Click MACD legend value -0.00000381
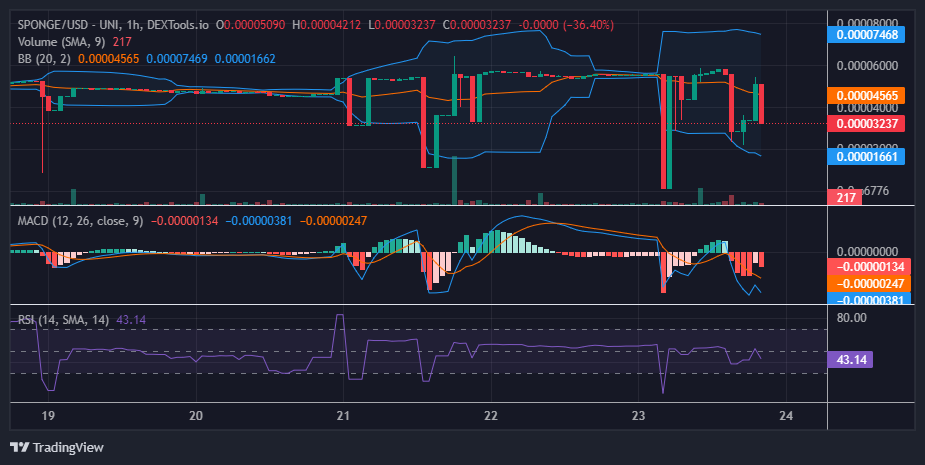The image size is (925, 465). click(x=258, y=221)
